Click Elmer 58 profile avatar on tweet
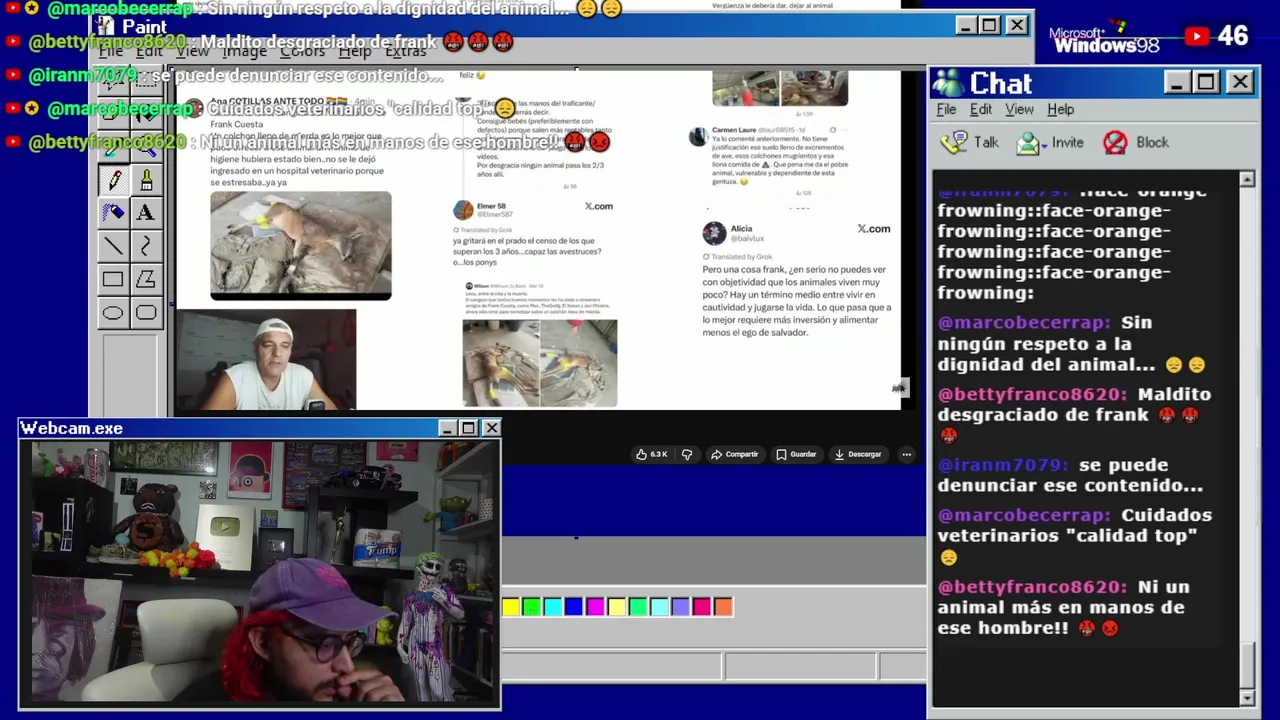This screenshot has width=1280, height=720. click(x=463, y=209)
